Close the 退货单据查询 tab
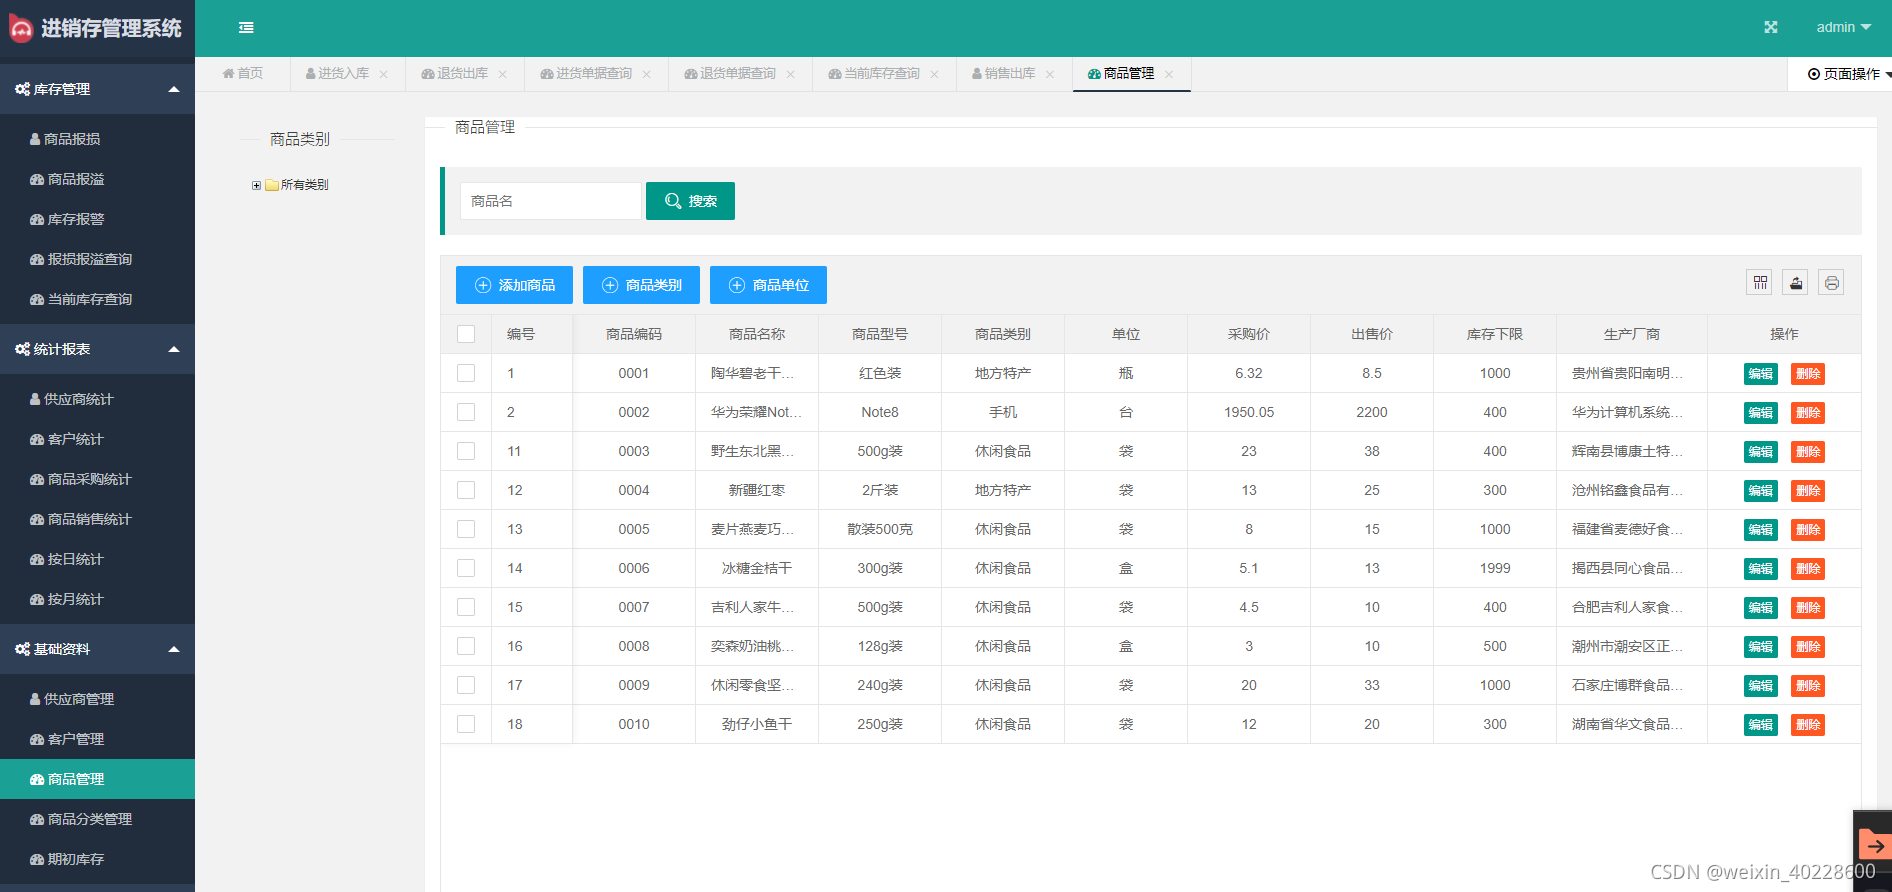Image resolution: width=1892 pixels, height=892 pixels. 790,74
